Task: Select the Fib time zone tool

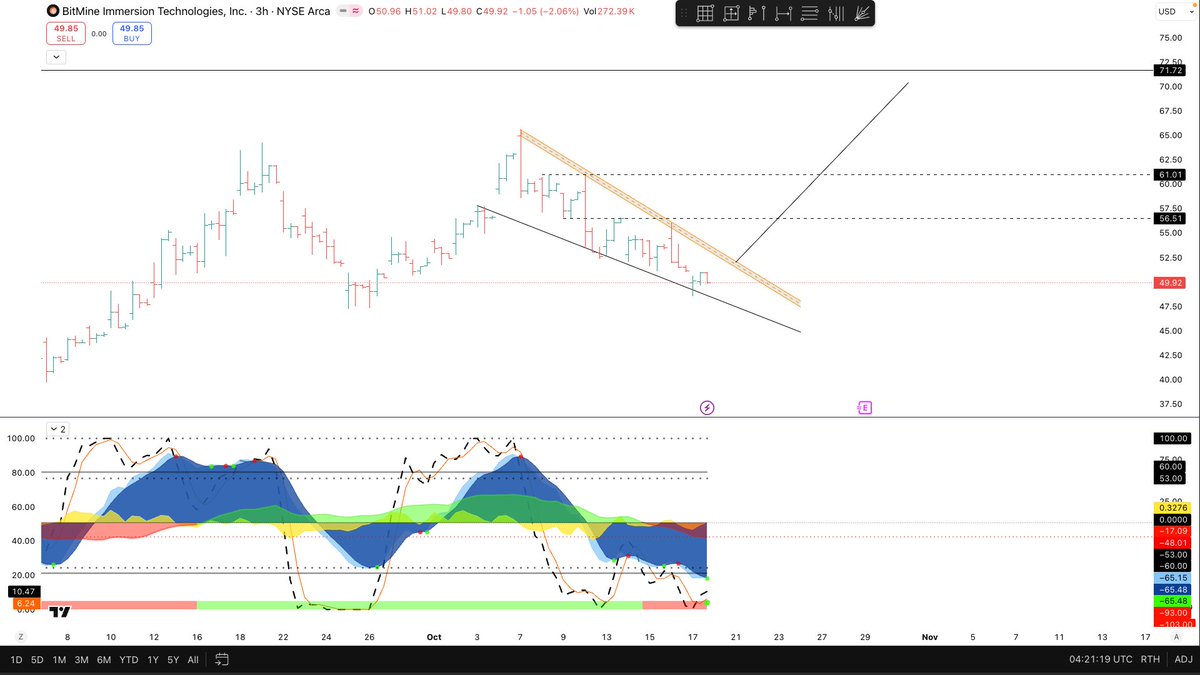Action: pyautogui.click(x=838, y=14)
